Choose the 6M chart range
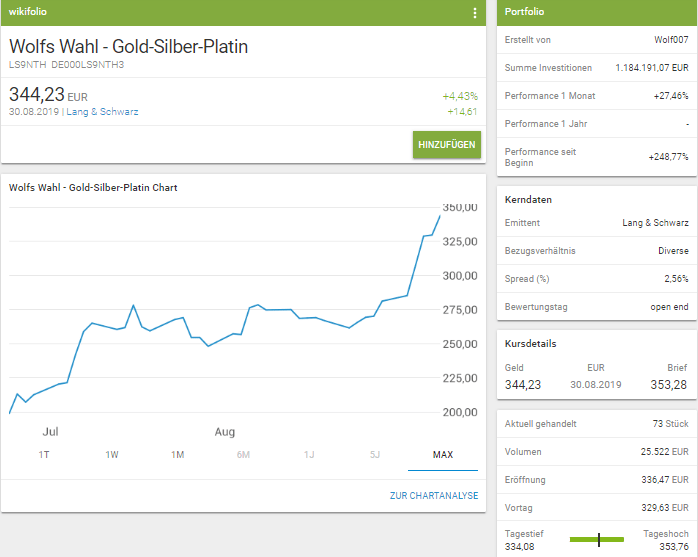This screenshot has height=557, width=698. click(x=243, y=455)
